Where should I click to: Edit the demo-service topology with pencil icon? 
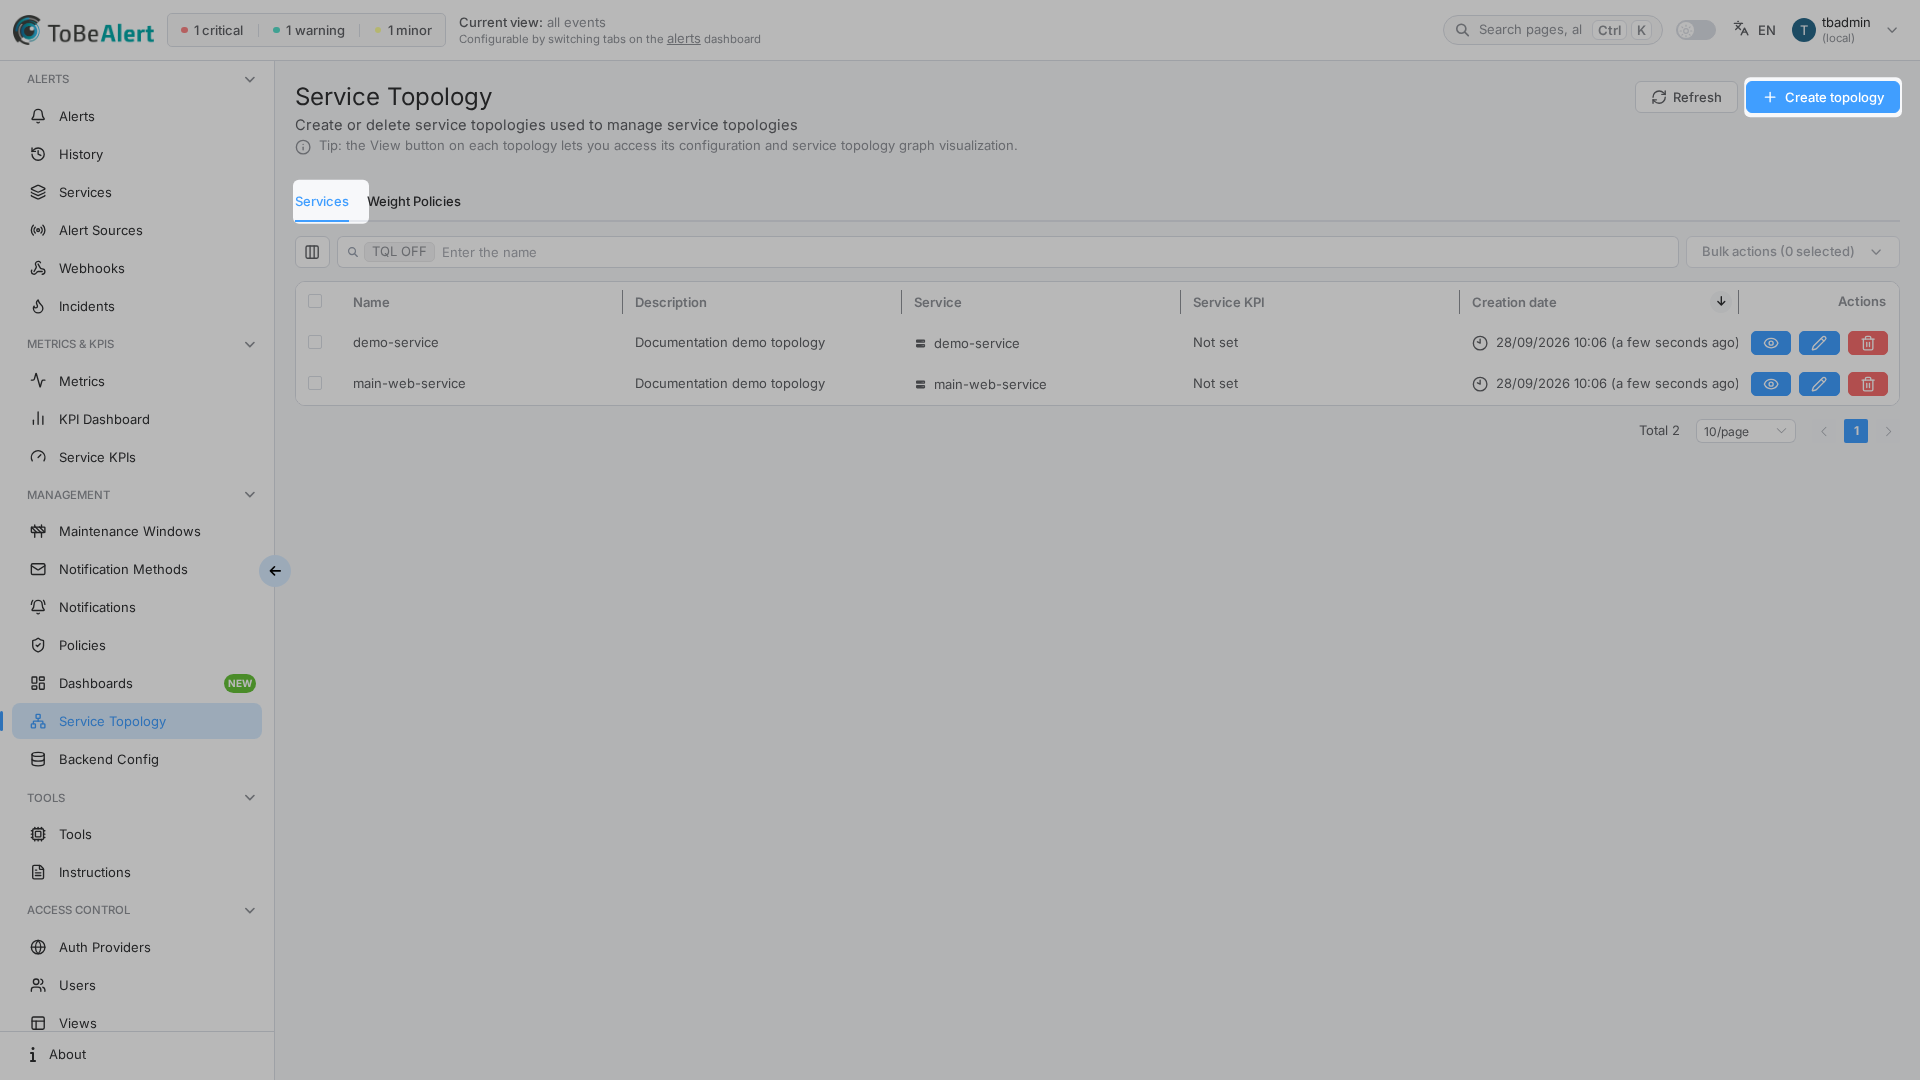[1819, 343]
